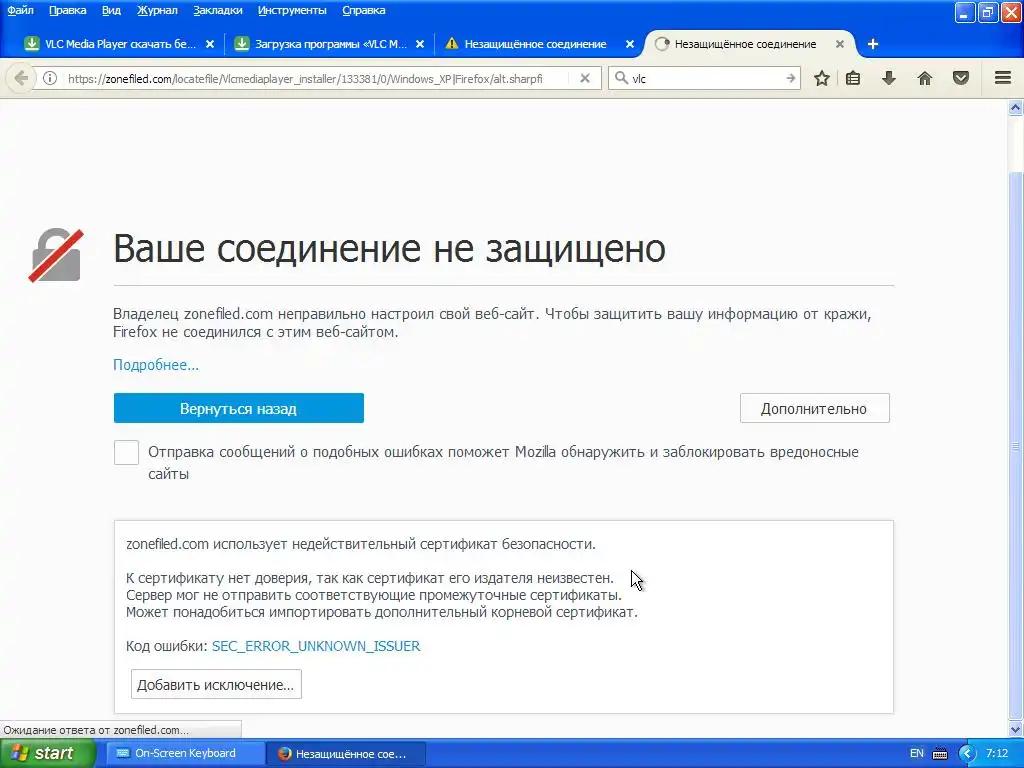This screenshot has width=1024, height=768.
Task: Click the EN language indicator
Action: coord(917,753)
